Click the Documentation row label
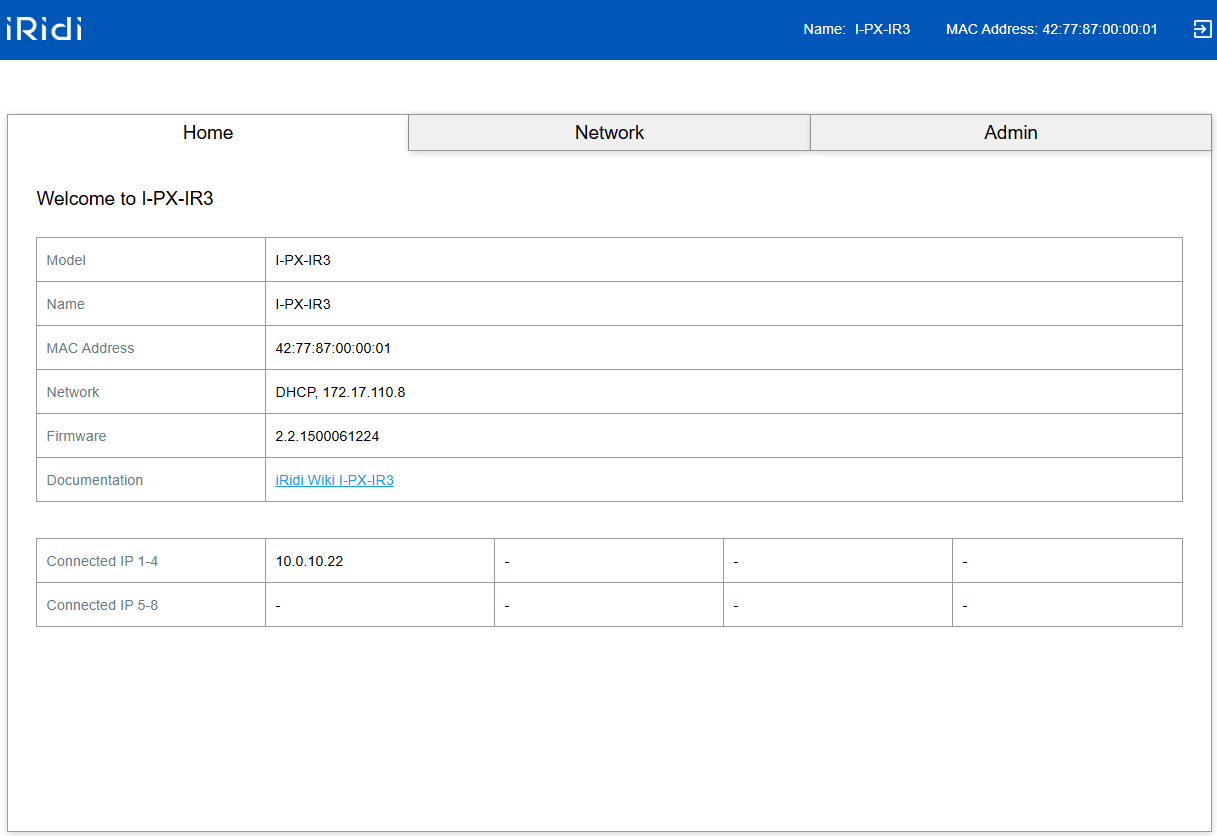The image size is (1217, 836). click(95, 480)
